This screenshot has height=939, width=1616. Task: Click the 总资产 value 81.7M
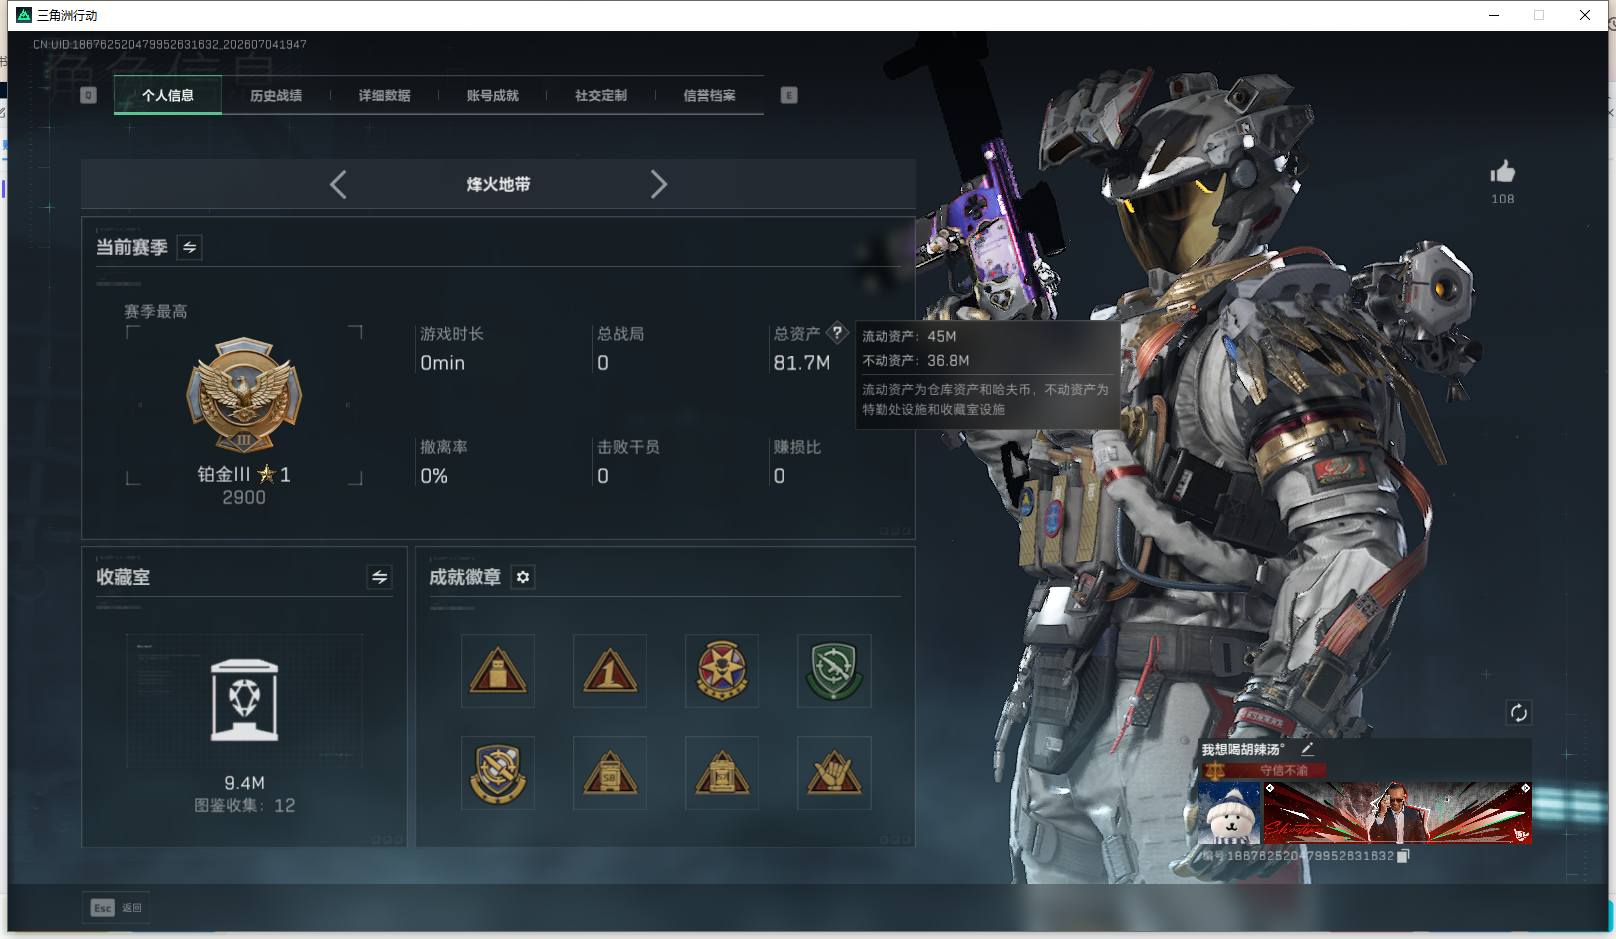coord(802,363)
